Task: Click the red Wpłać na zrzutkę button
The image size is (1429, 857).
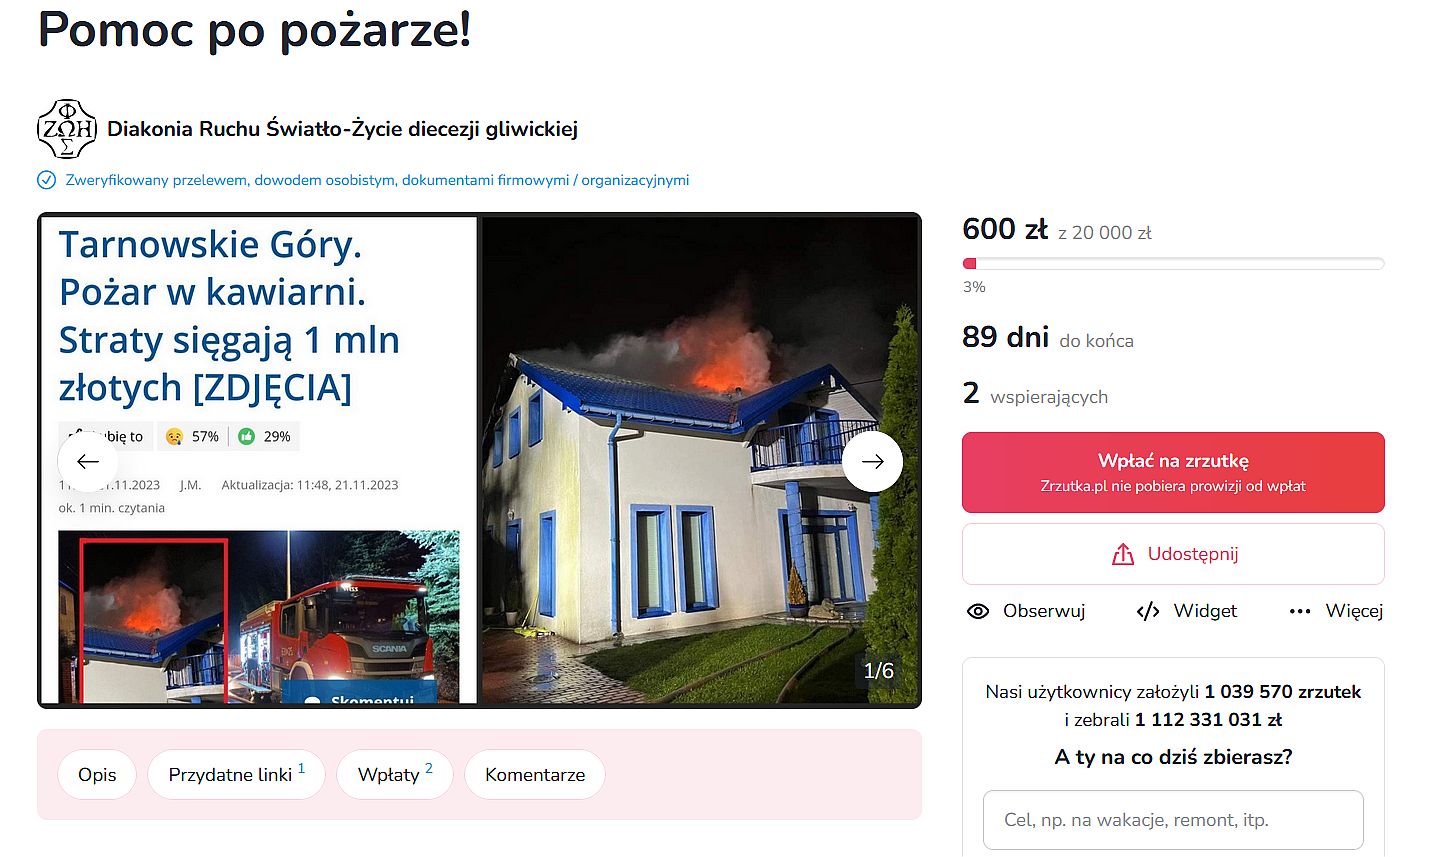Action: click(1173, 472)
